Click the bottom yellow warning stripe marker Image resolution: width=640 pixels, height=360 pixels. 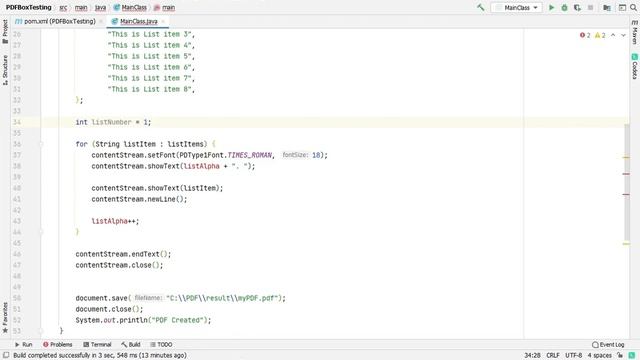pyautogui.click(x=626, y=244)
